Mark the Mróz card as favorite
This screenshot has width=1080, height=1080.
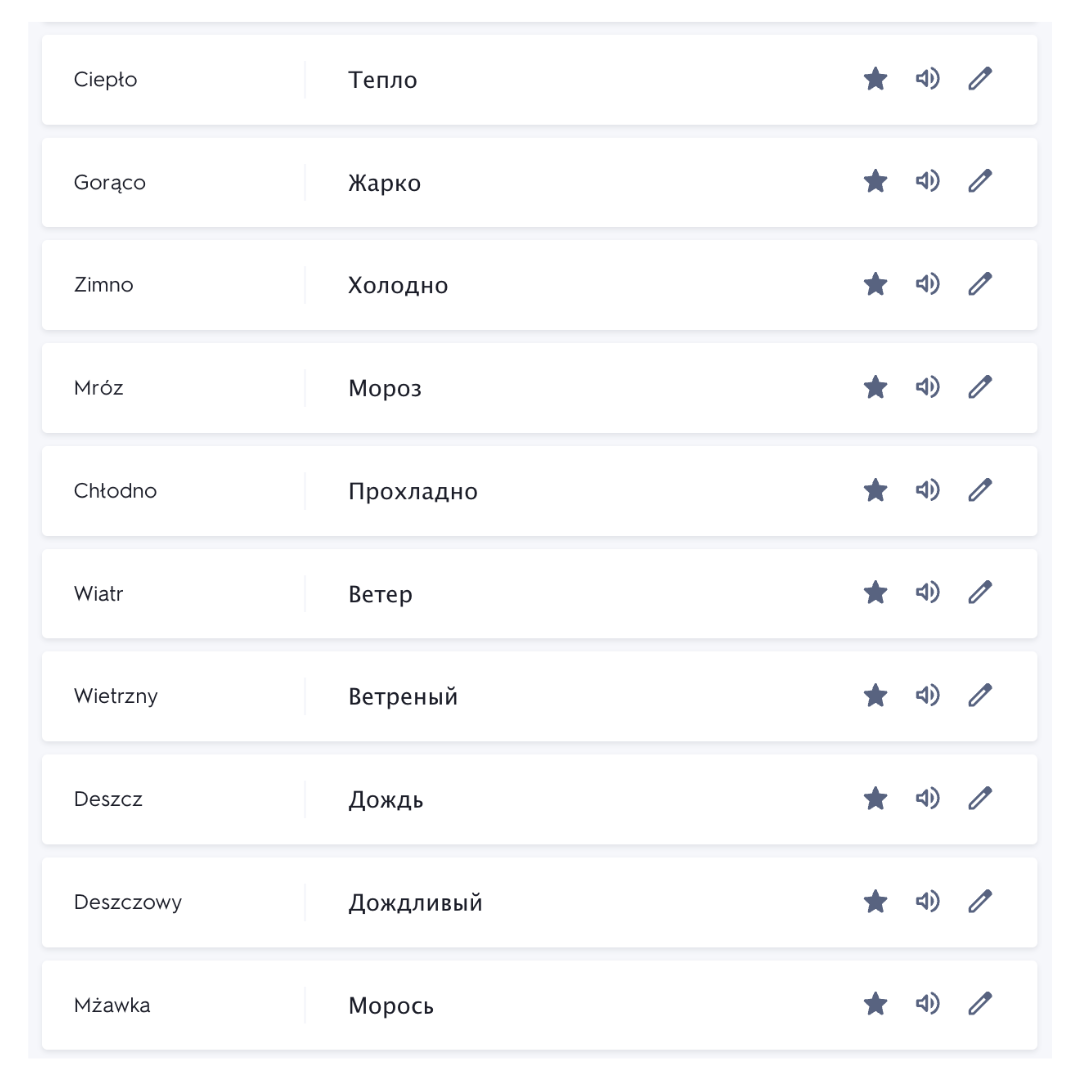click(875, 387)
